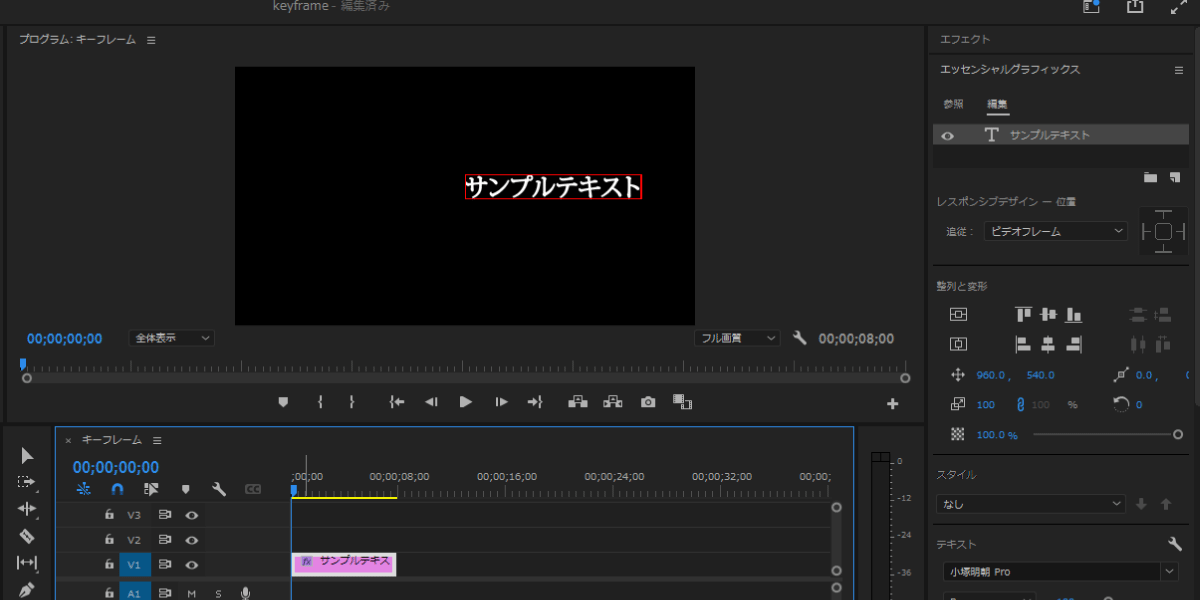This screenshot has width=1200, height=600.
Task: Select the Ripple Edit tool
Action: pos(27,509)
